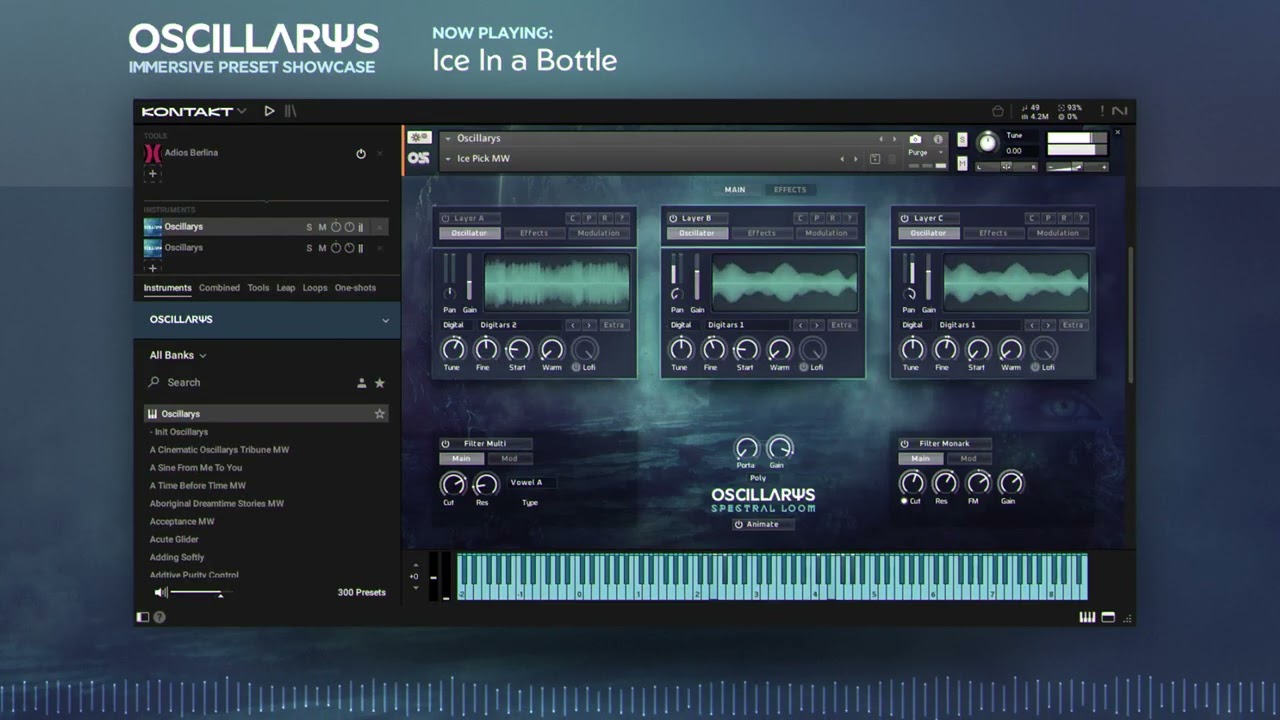Image resolution: width=1280 pixels, height=720 pixels.
Task: Favorite the Oscillarys bank with star
Action: coord(380,414)
